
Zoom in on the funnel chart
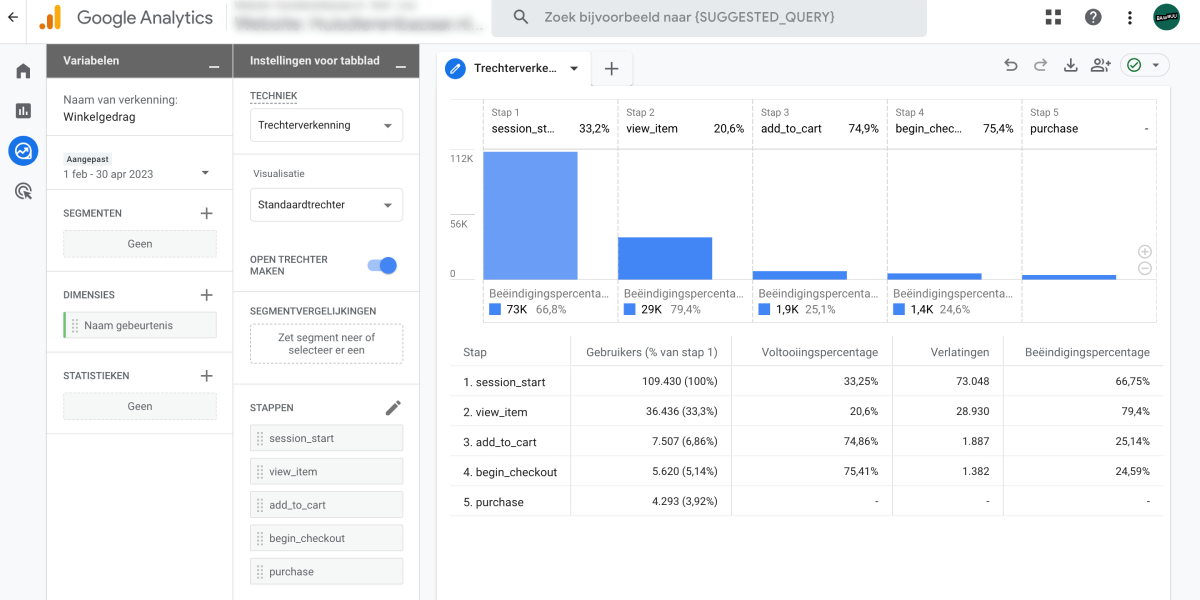click(x=1145, y=252)
